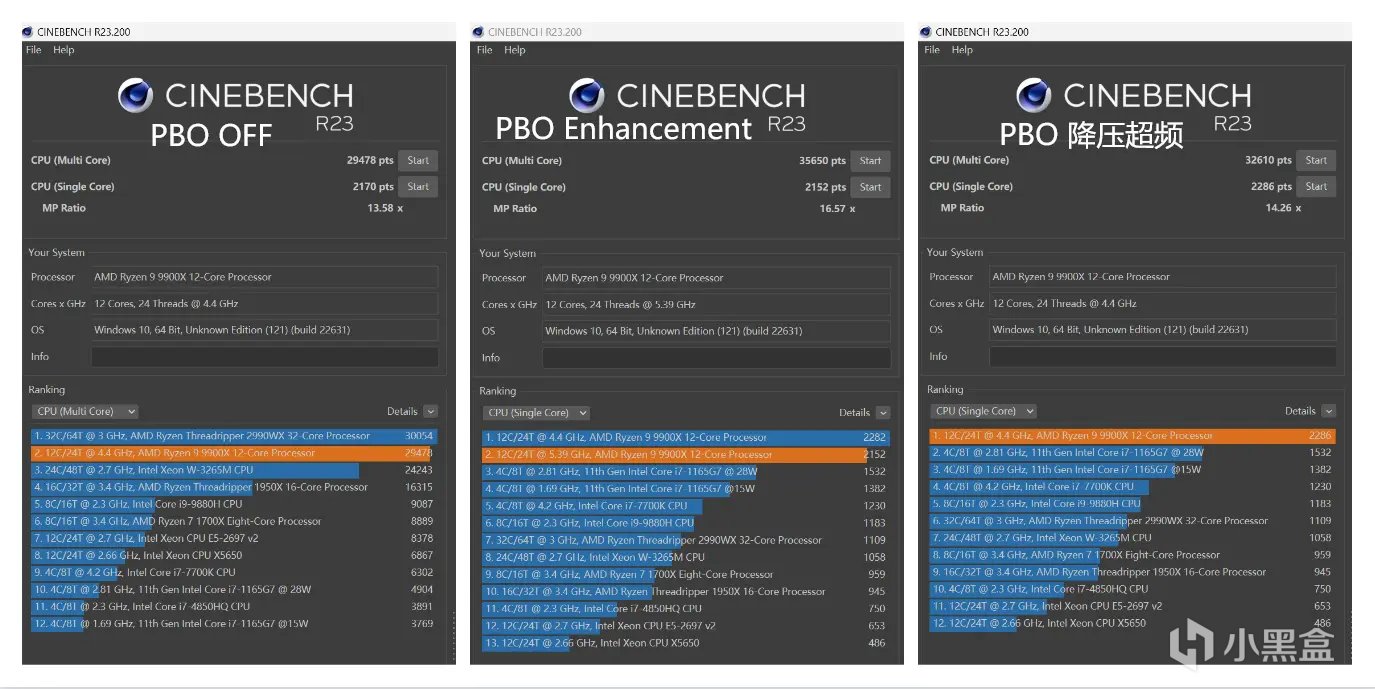Expand Details dropdown arrow in PBO OFF window
Viewport: 1375px width, 689px height.
pos(430,411)
